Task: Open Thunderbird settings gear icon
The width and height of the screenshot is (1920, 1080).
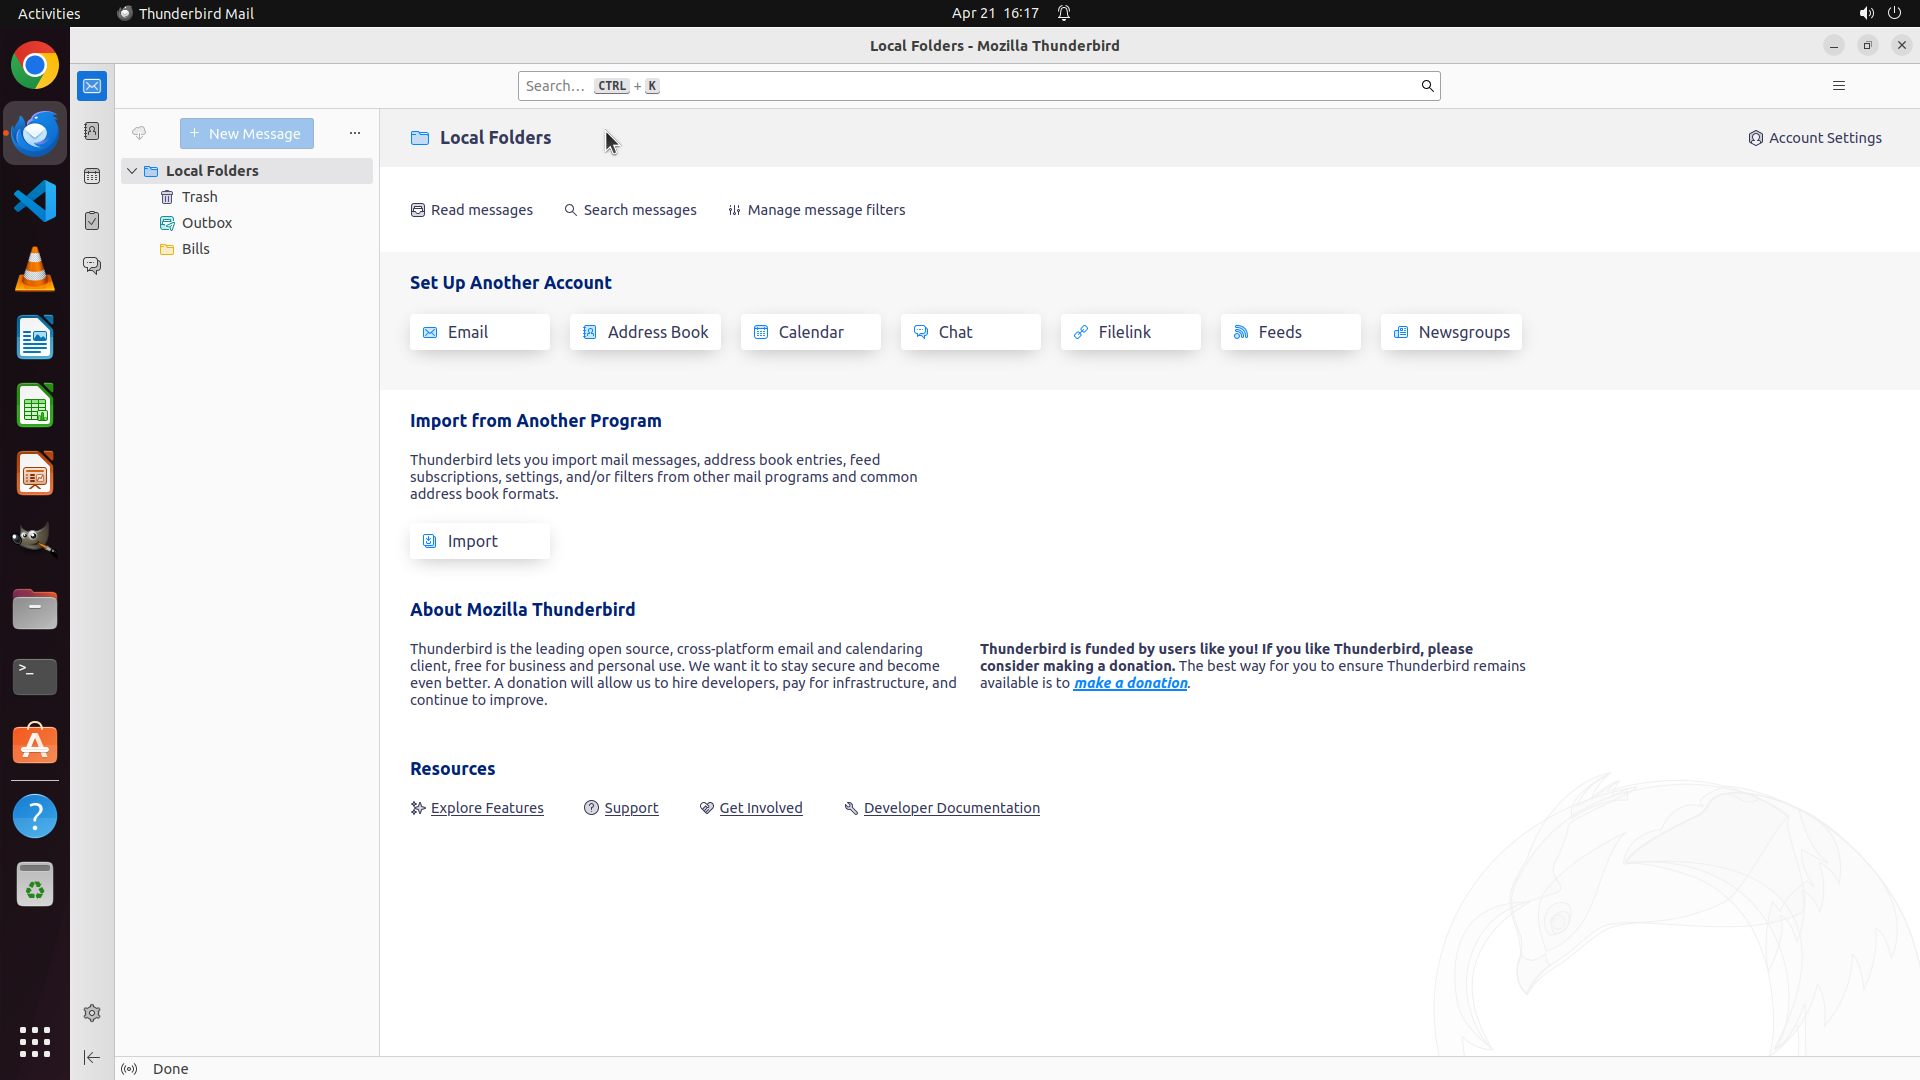Action: coord(92,1013)
